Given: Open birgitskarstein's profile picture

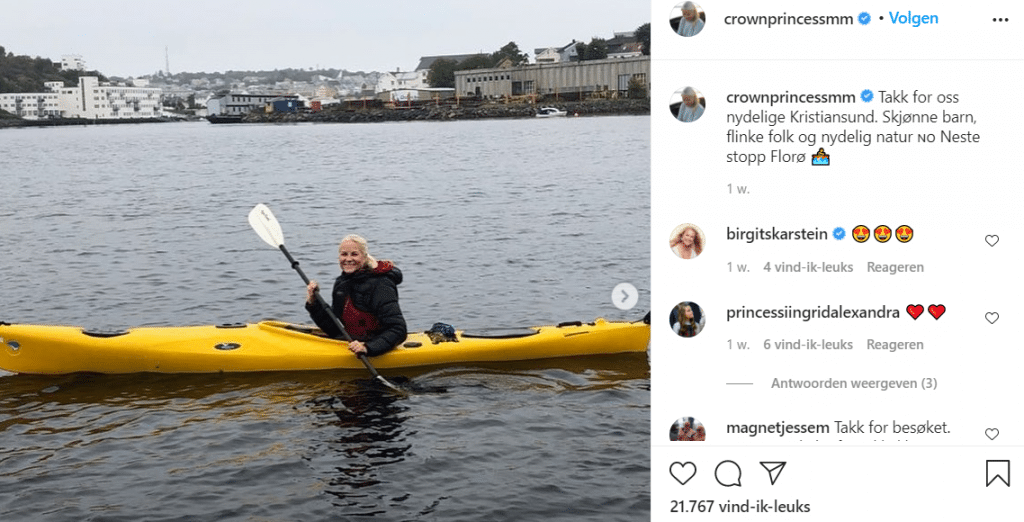Looking at the screenshot, I should [x=687, y=241].
